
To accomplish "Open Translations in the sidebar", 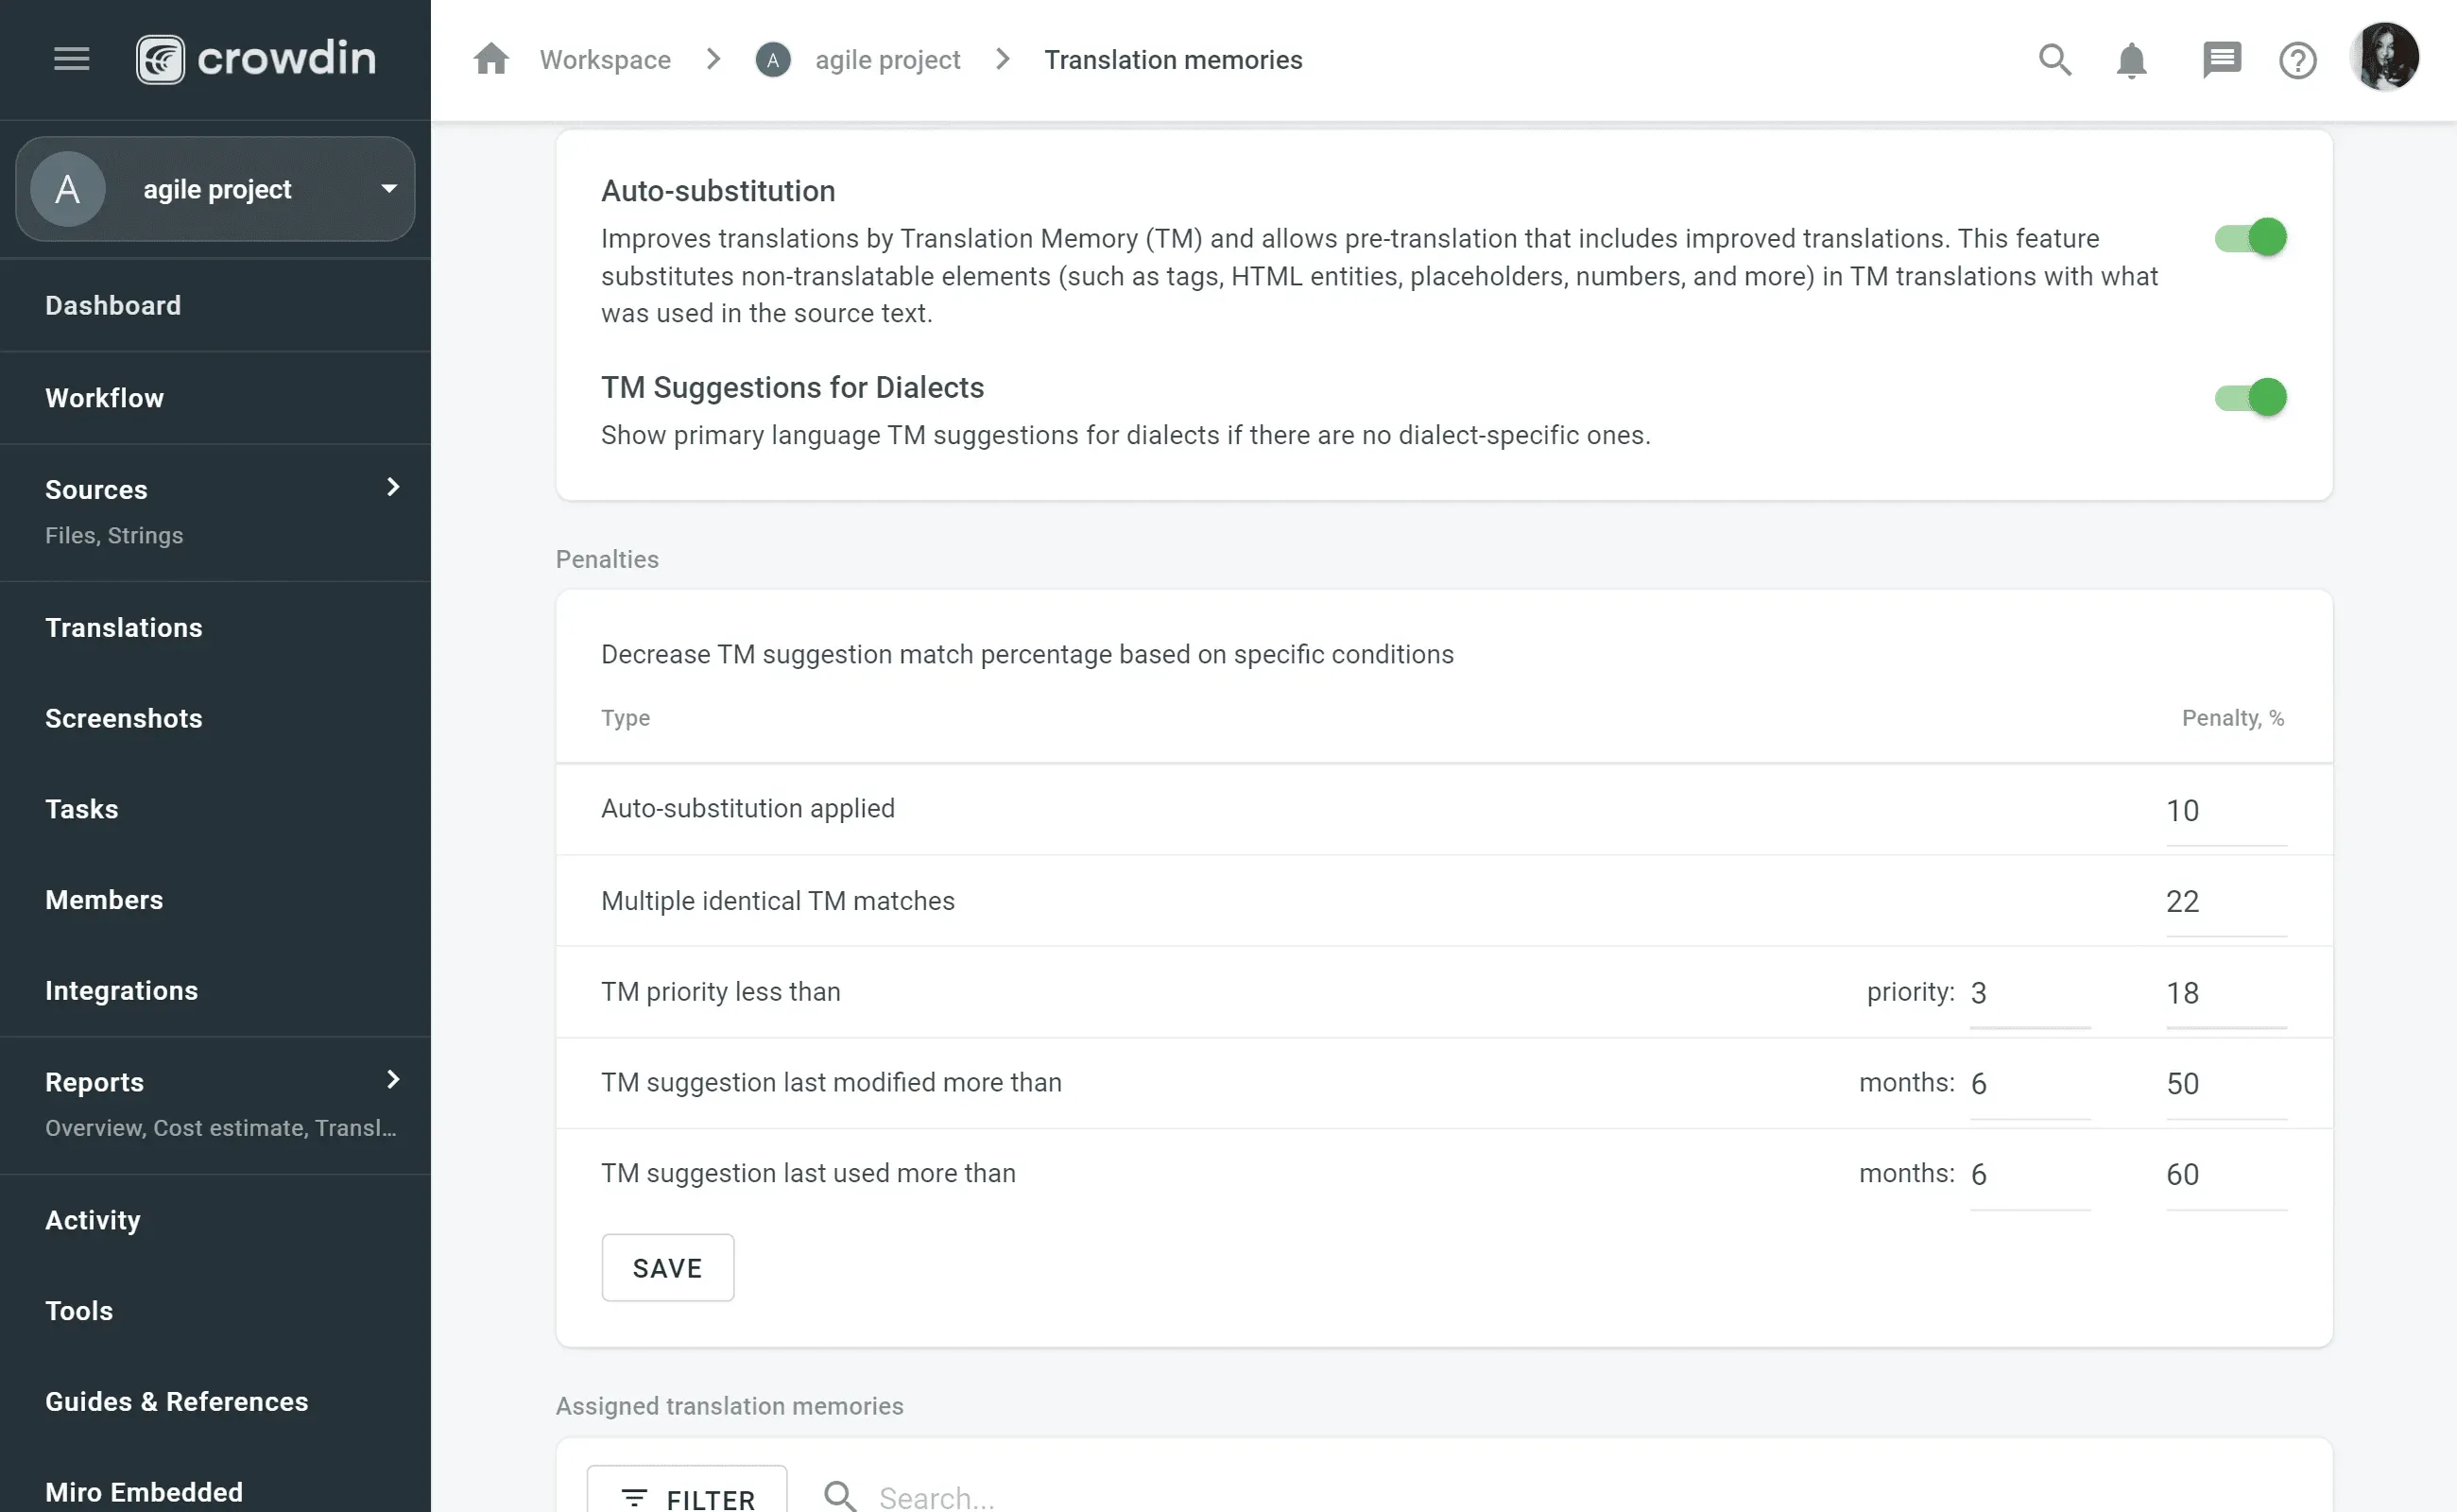I will (x=124, y=627).
